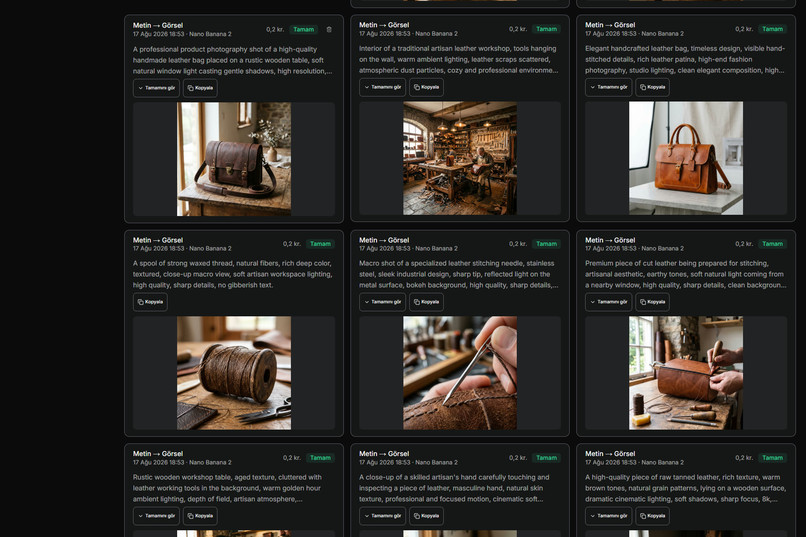Open the needle stitching leather macro image
The height and width of the screenshot is (537, 806).
[460, 373]
